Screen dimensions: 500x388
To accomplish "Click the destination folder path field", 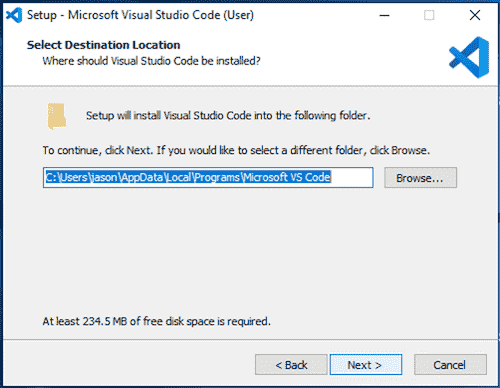I will click(x=208, y=178).
